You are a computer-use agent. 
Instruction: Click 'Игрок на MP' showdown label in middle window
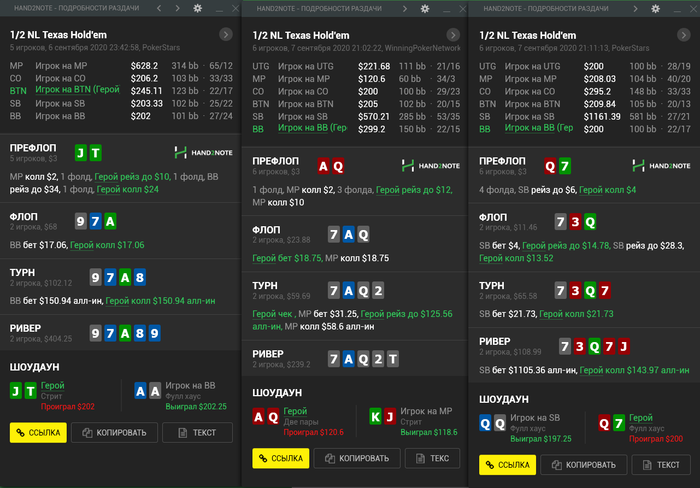point(426,411)
